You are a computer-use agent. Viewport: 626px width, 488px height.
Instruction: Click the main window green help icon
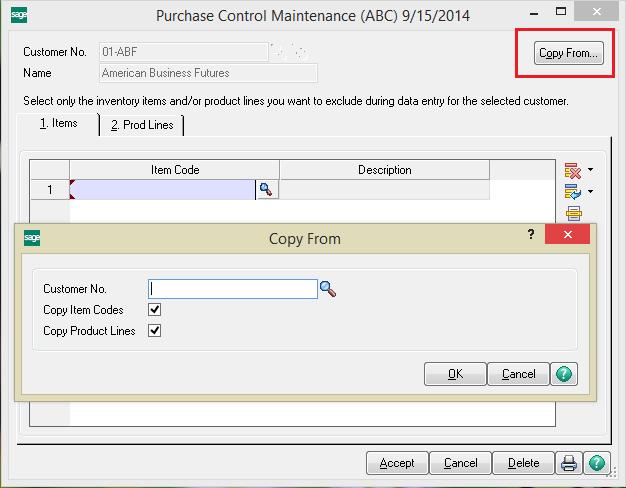point(596,463)
